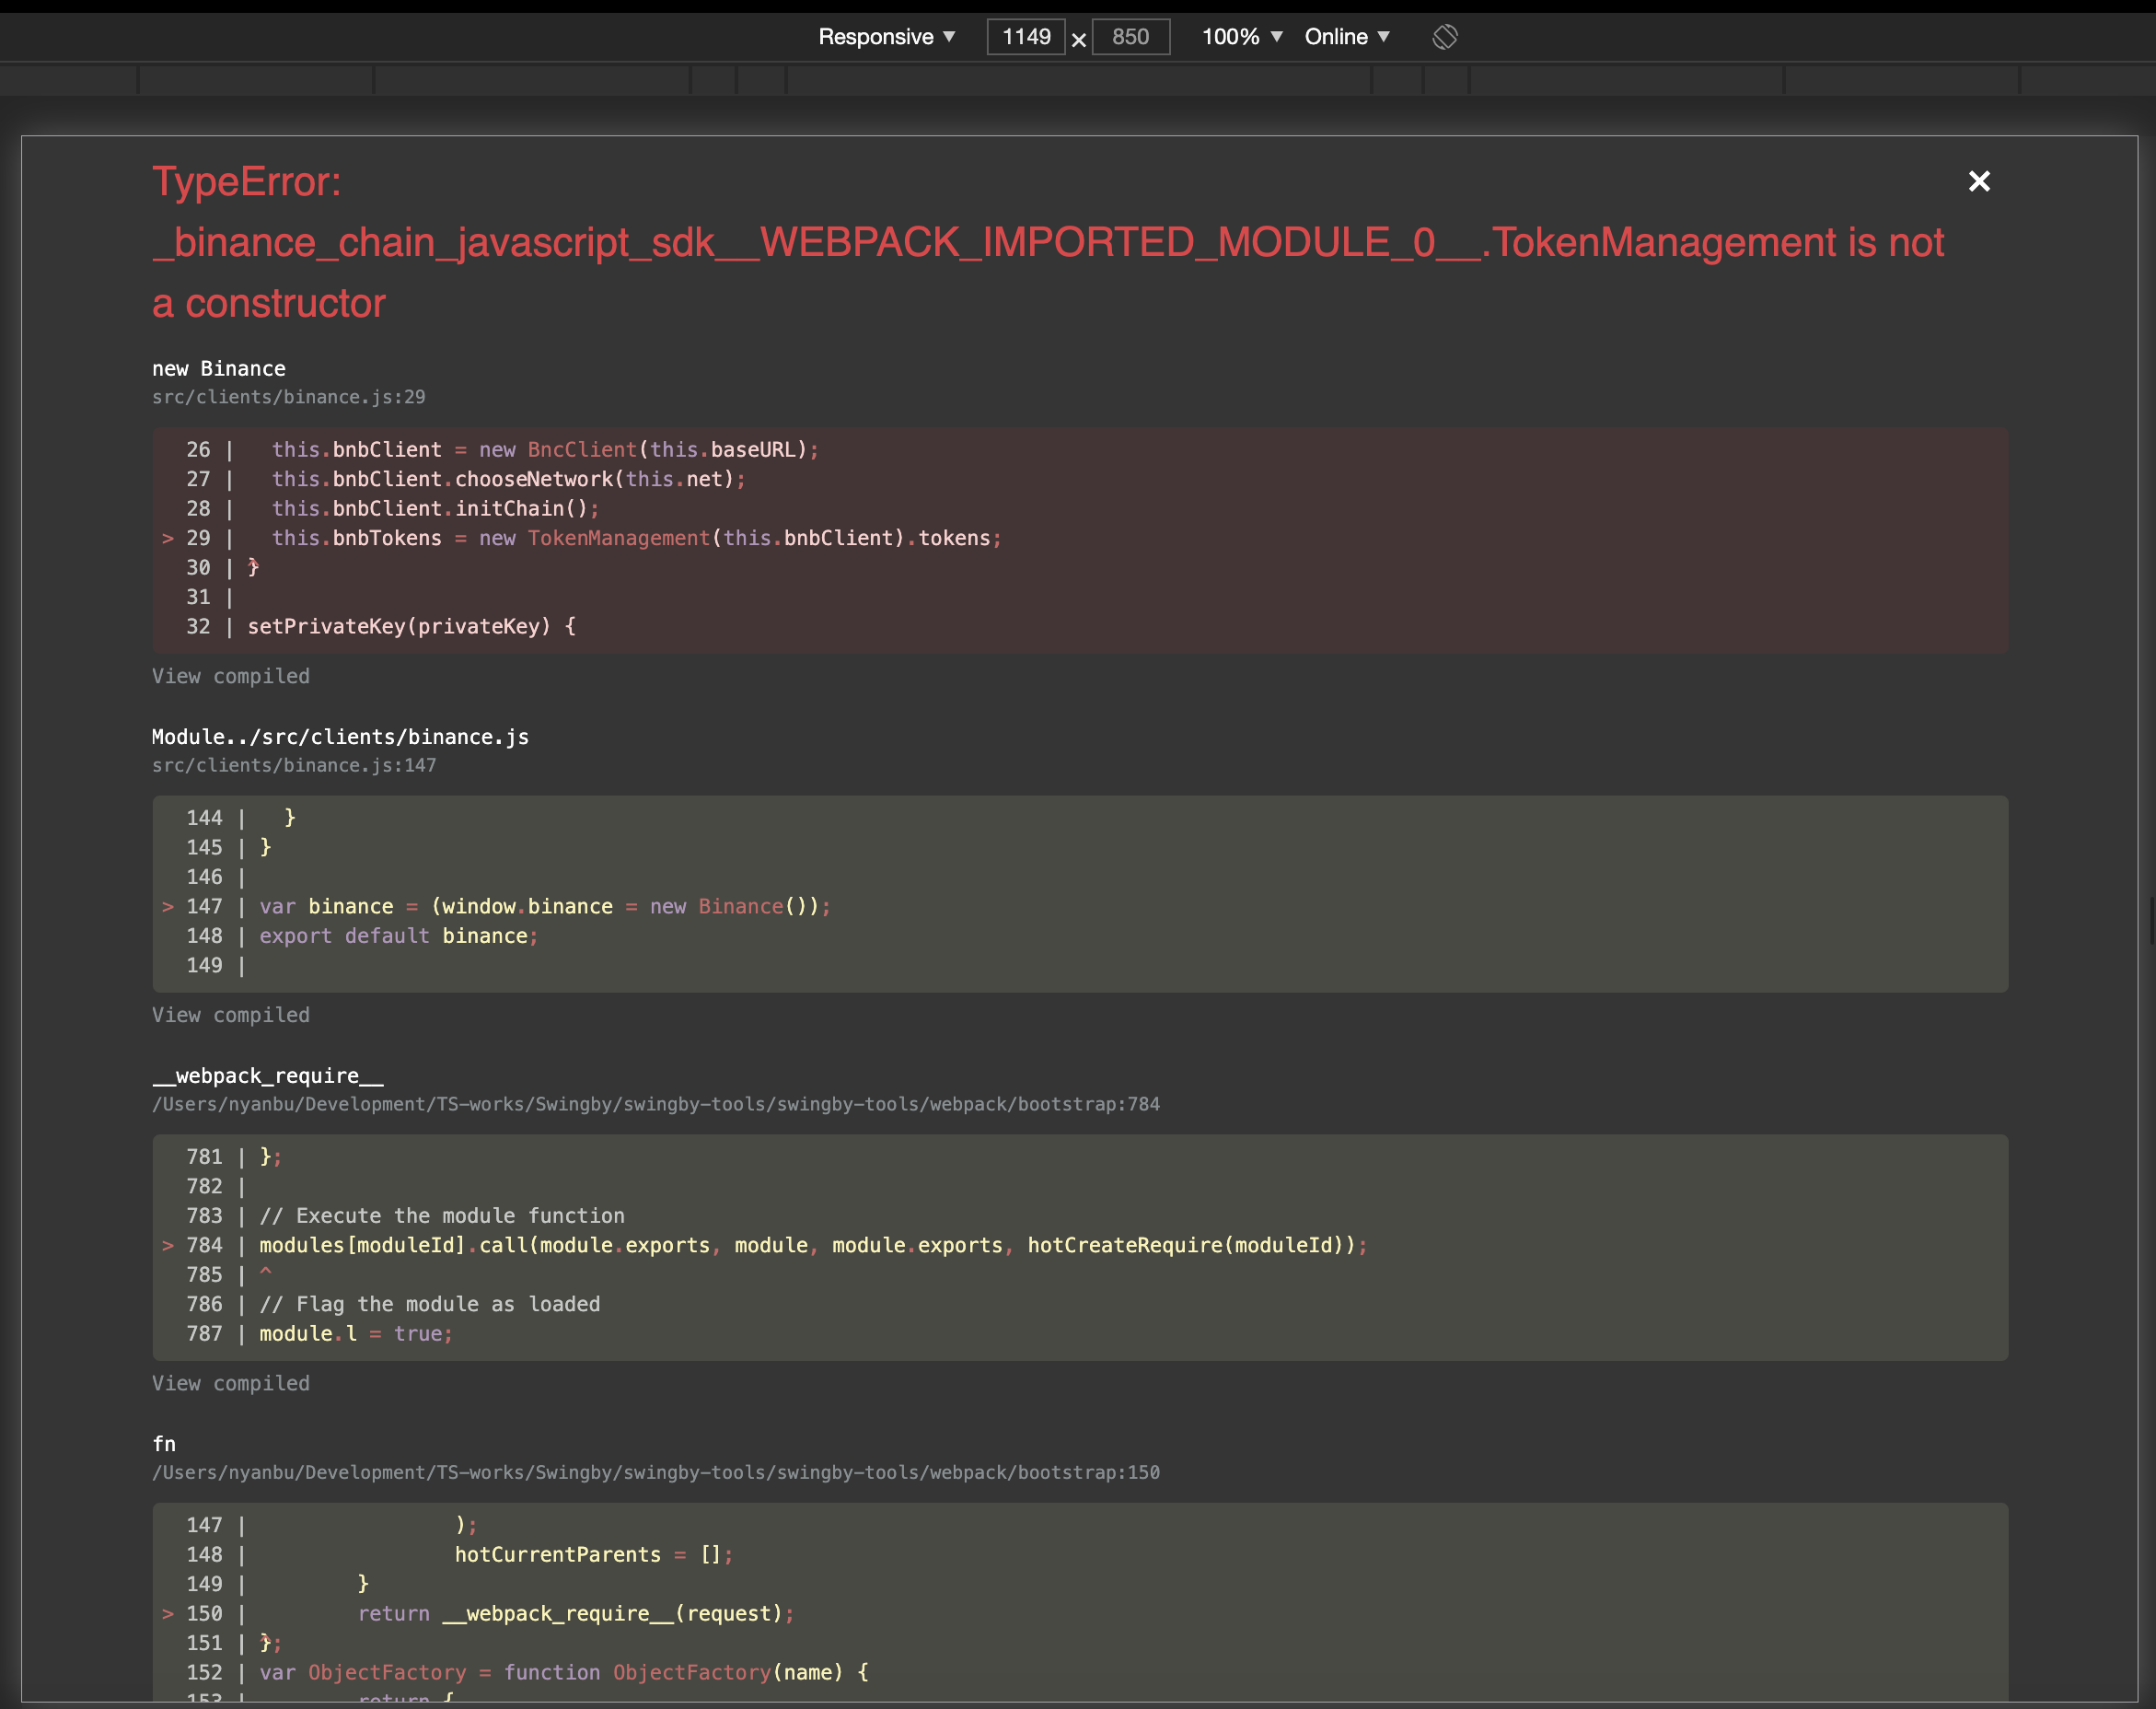
Task: Click View compiled under new Binance frame
Action: pyautogui.click(x=230, y=676)
